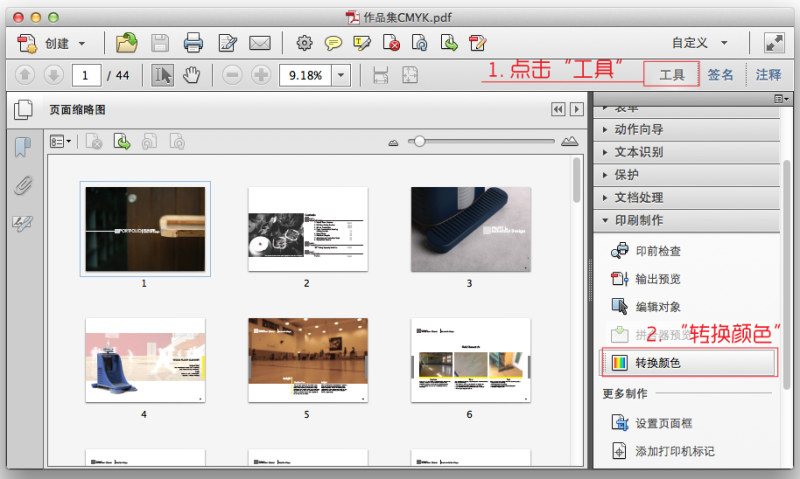The width and height of the screenshot is (800, 479).
Task: Click 转换颜色 Convert Colors tool
Action: (688, 363)
